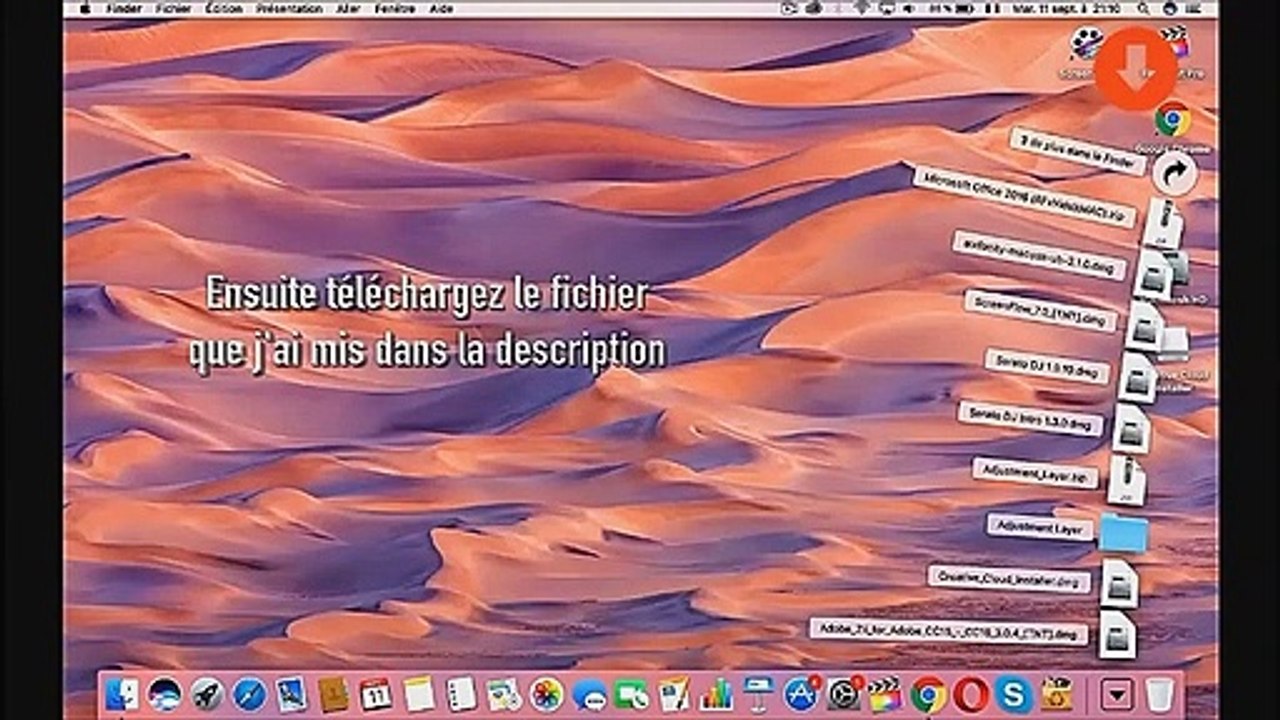Image resolution: width=1280 pixels, height=720 pixels.
Task: Click the circular arrow Open in Finder icon
Action: pos(1175,175)
